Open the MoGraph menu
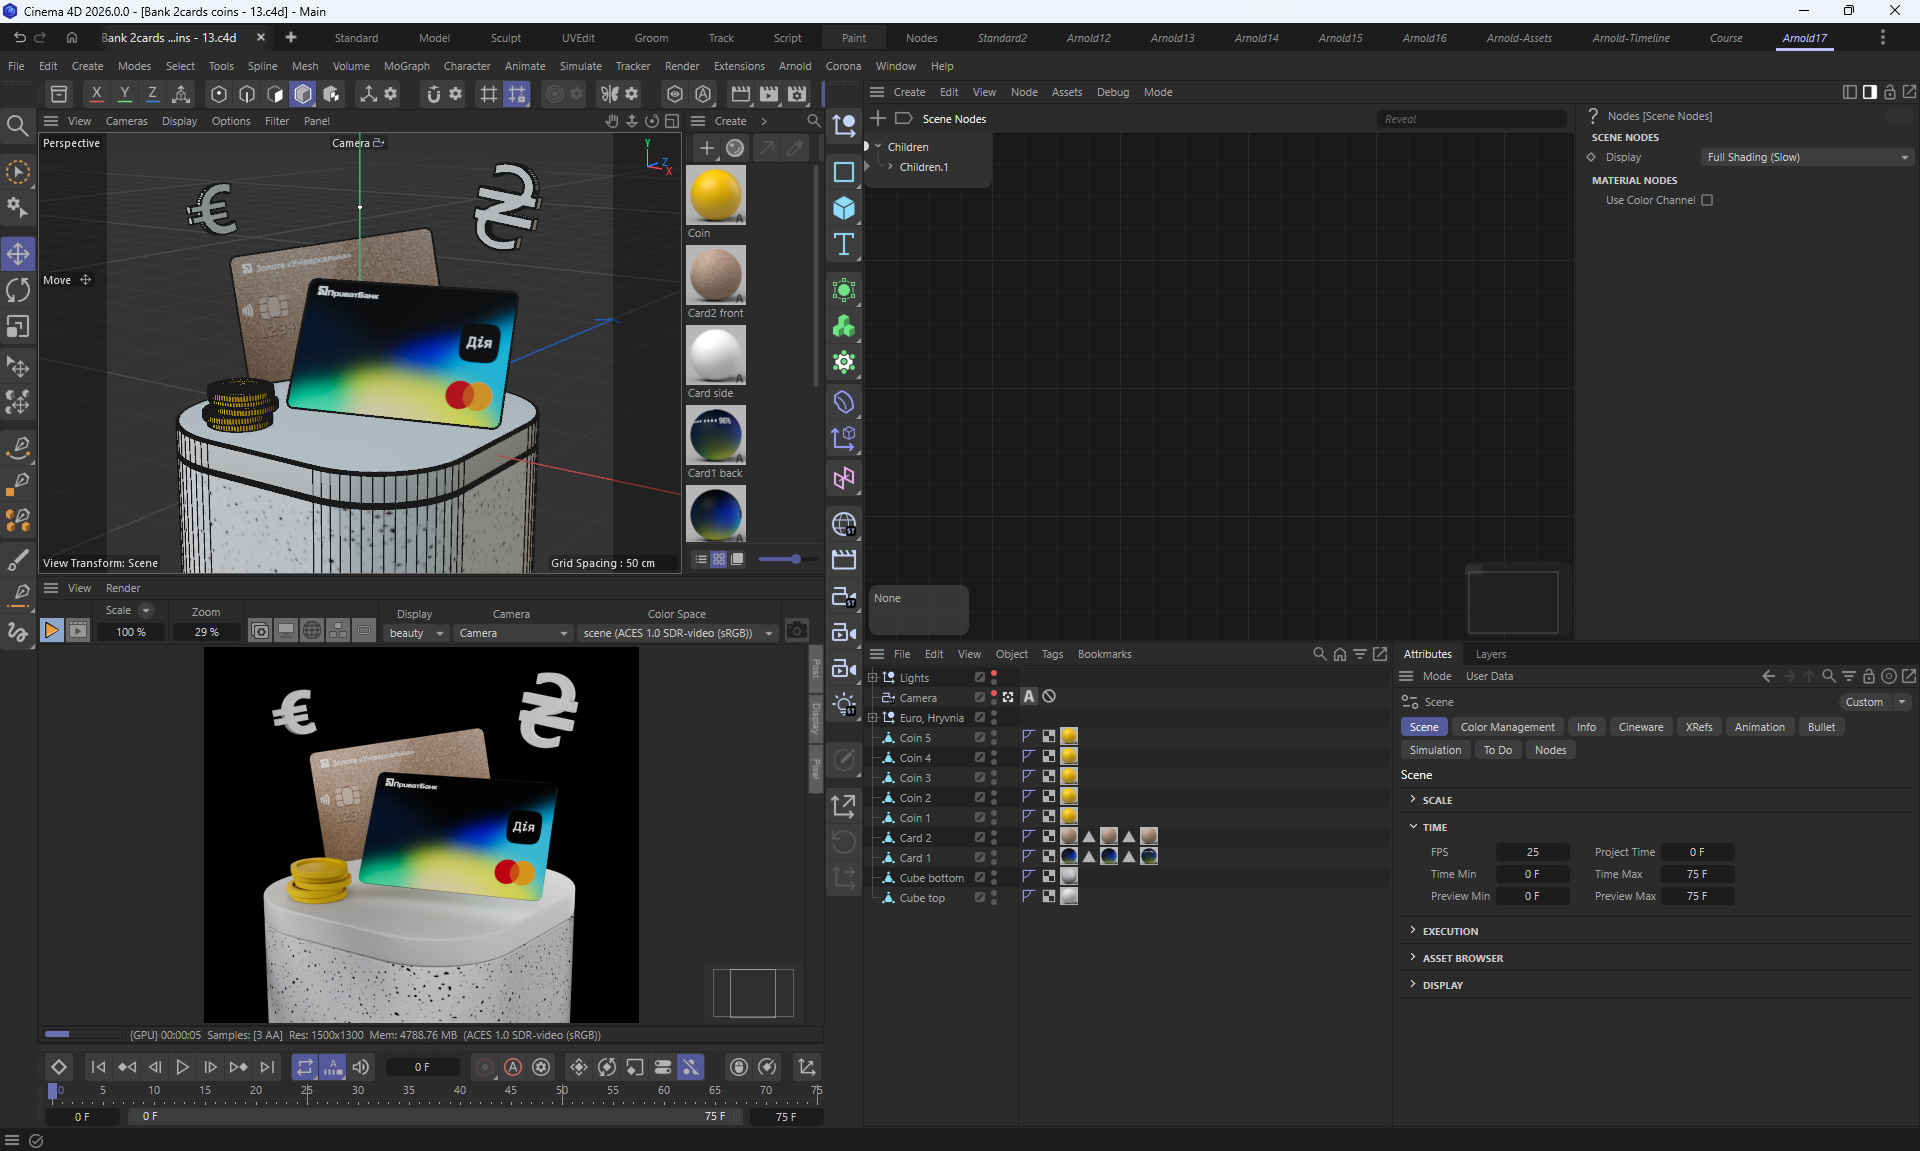Viewport: 1920px width, 1151px height. 406,66
